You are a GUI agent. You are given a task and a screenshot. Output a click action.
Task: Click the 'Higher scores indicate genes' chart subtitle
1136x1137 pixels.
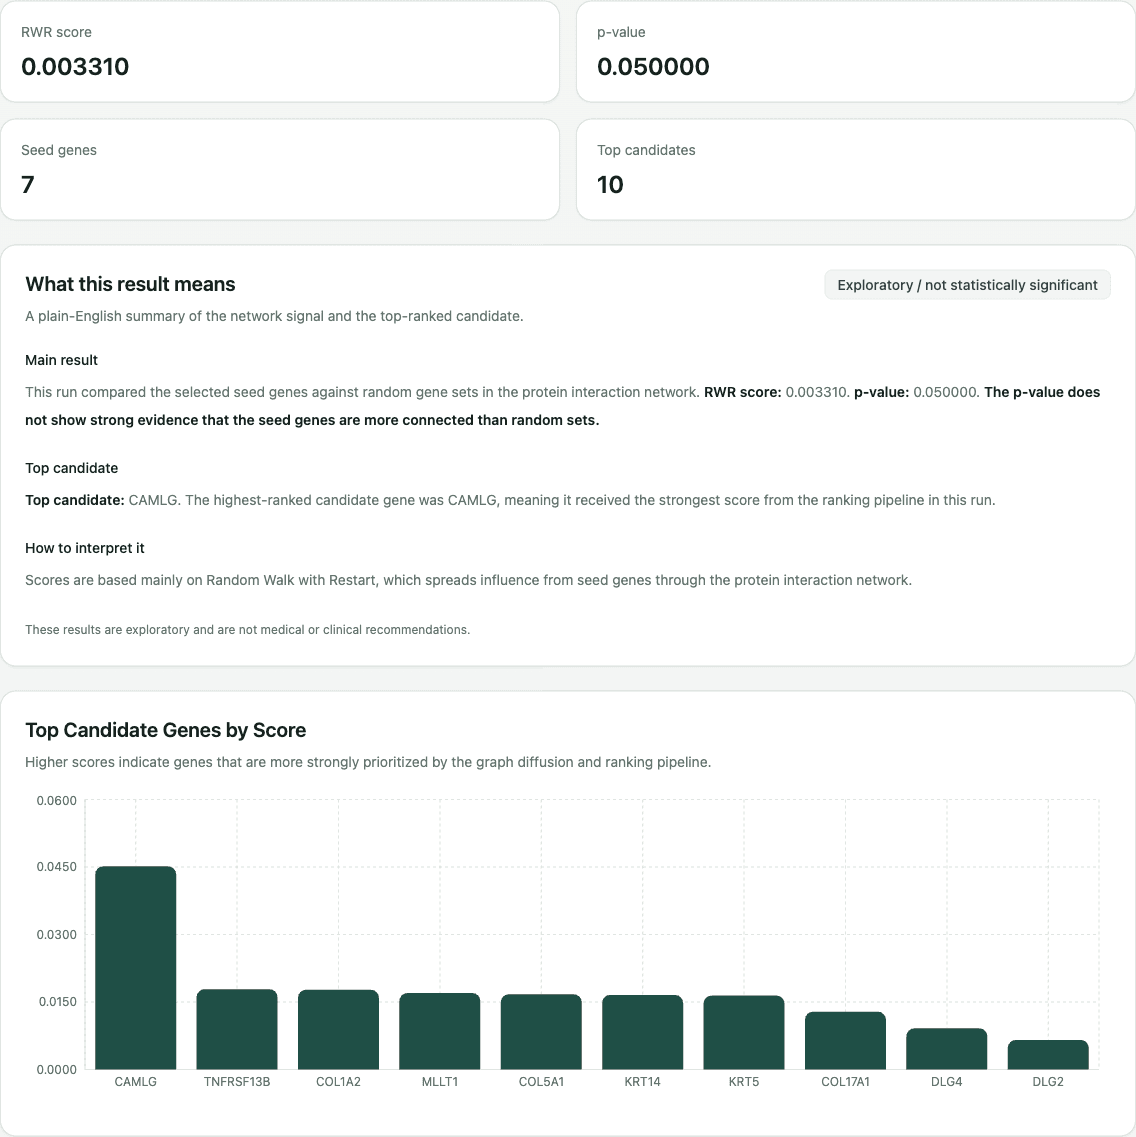click(368, 762)
